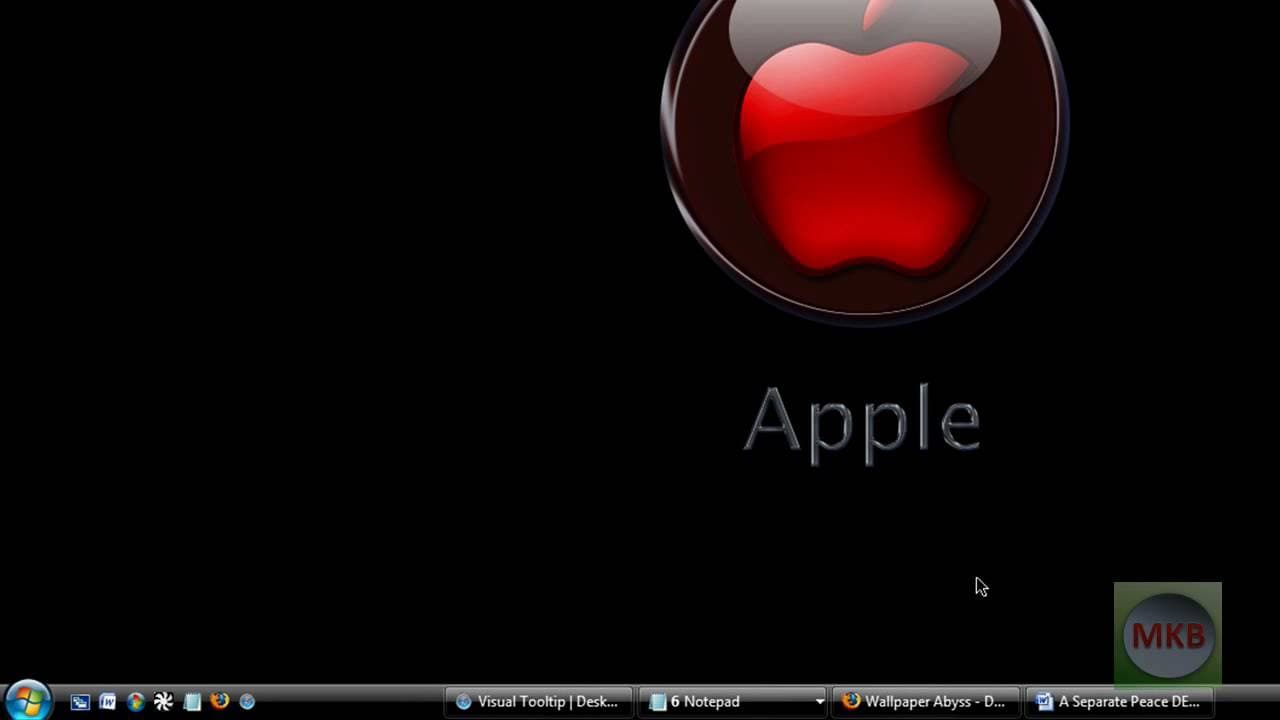Click the Safari icon on Visual Tooltip button
1280x720 pixels.
point(463,702)
